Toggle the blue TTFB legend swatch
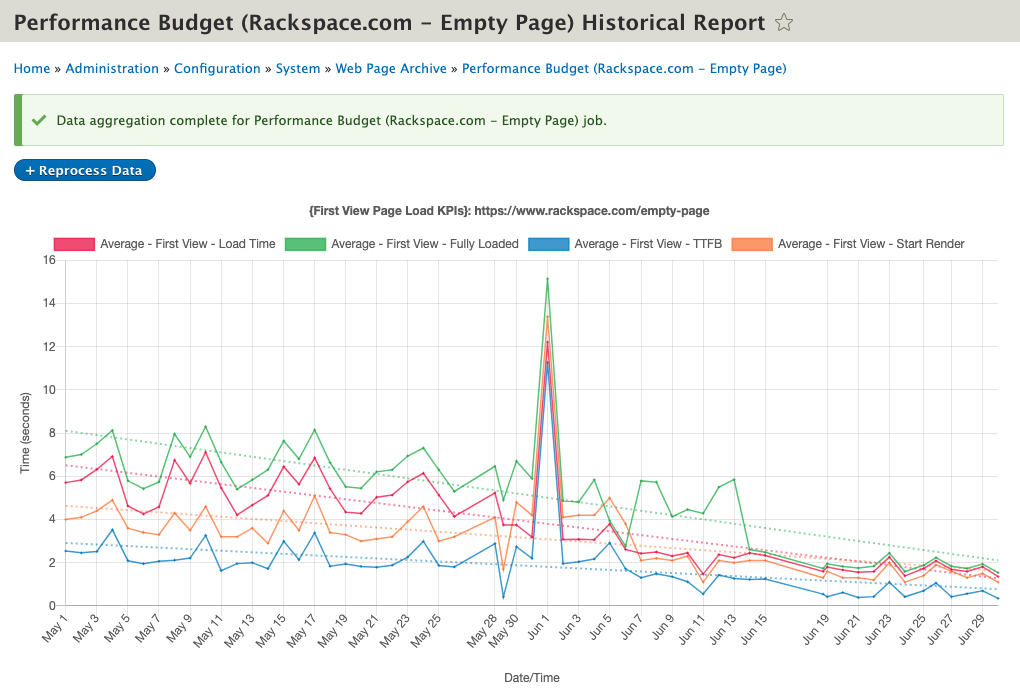This screenshot has height=689, width=1020. coord(548,244)
